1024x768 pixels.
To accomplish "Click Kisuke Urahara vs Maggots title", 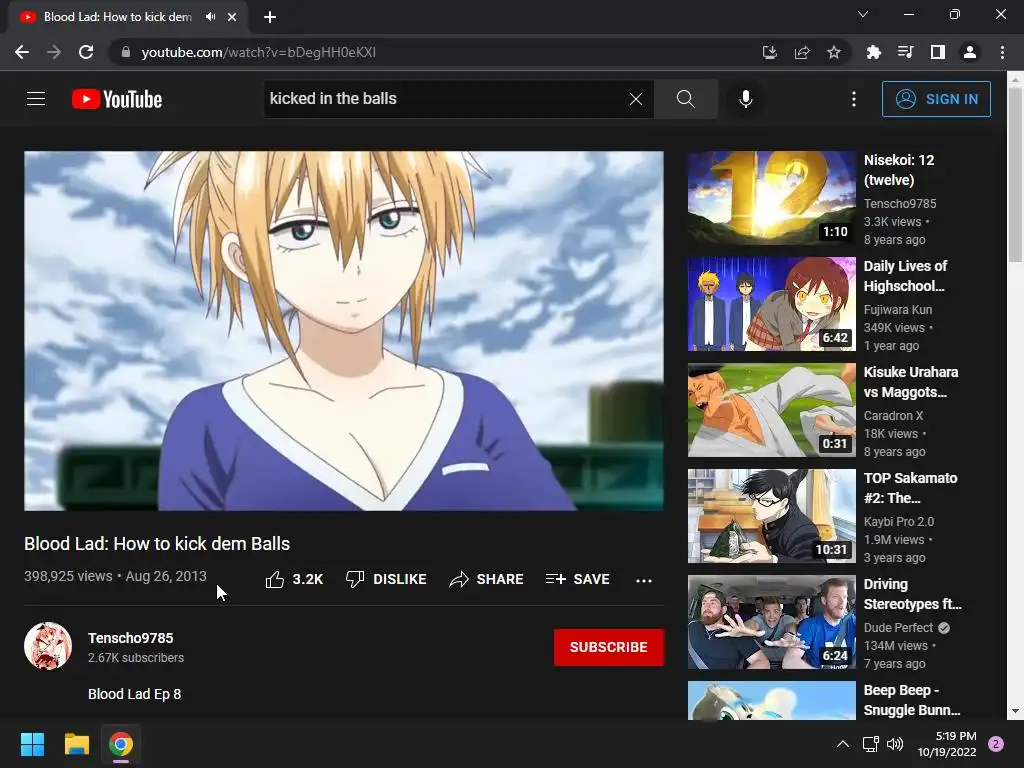I will point(910,382).
